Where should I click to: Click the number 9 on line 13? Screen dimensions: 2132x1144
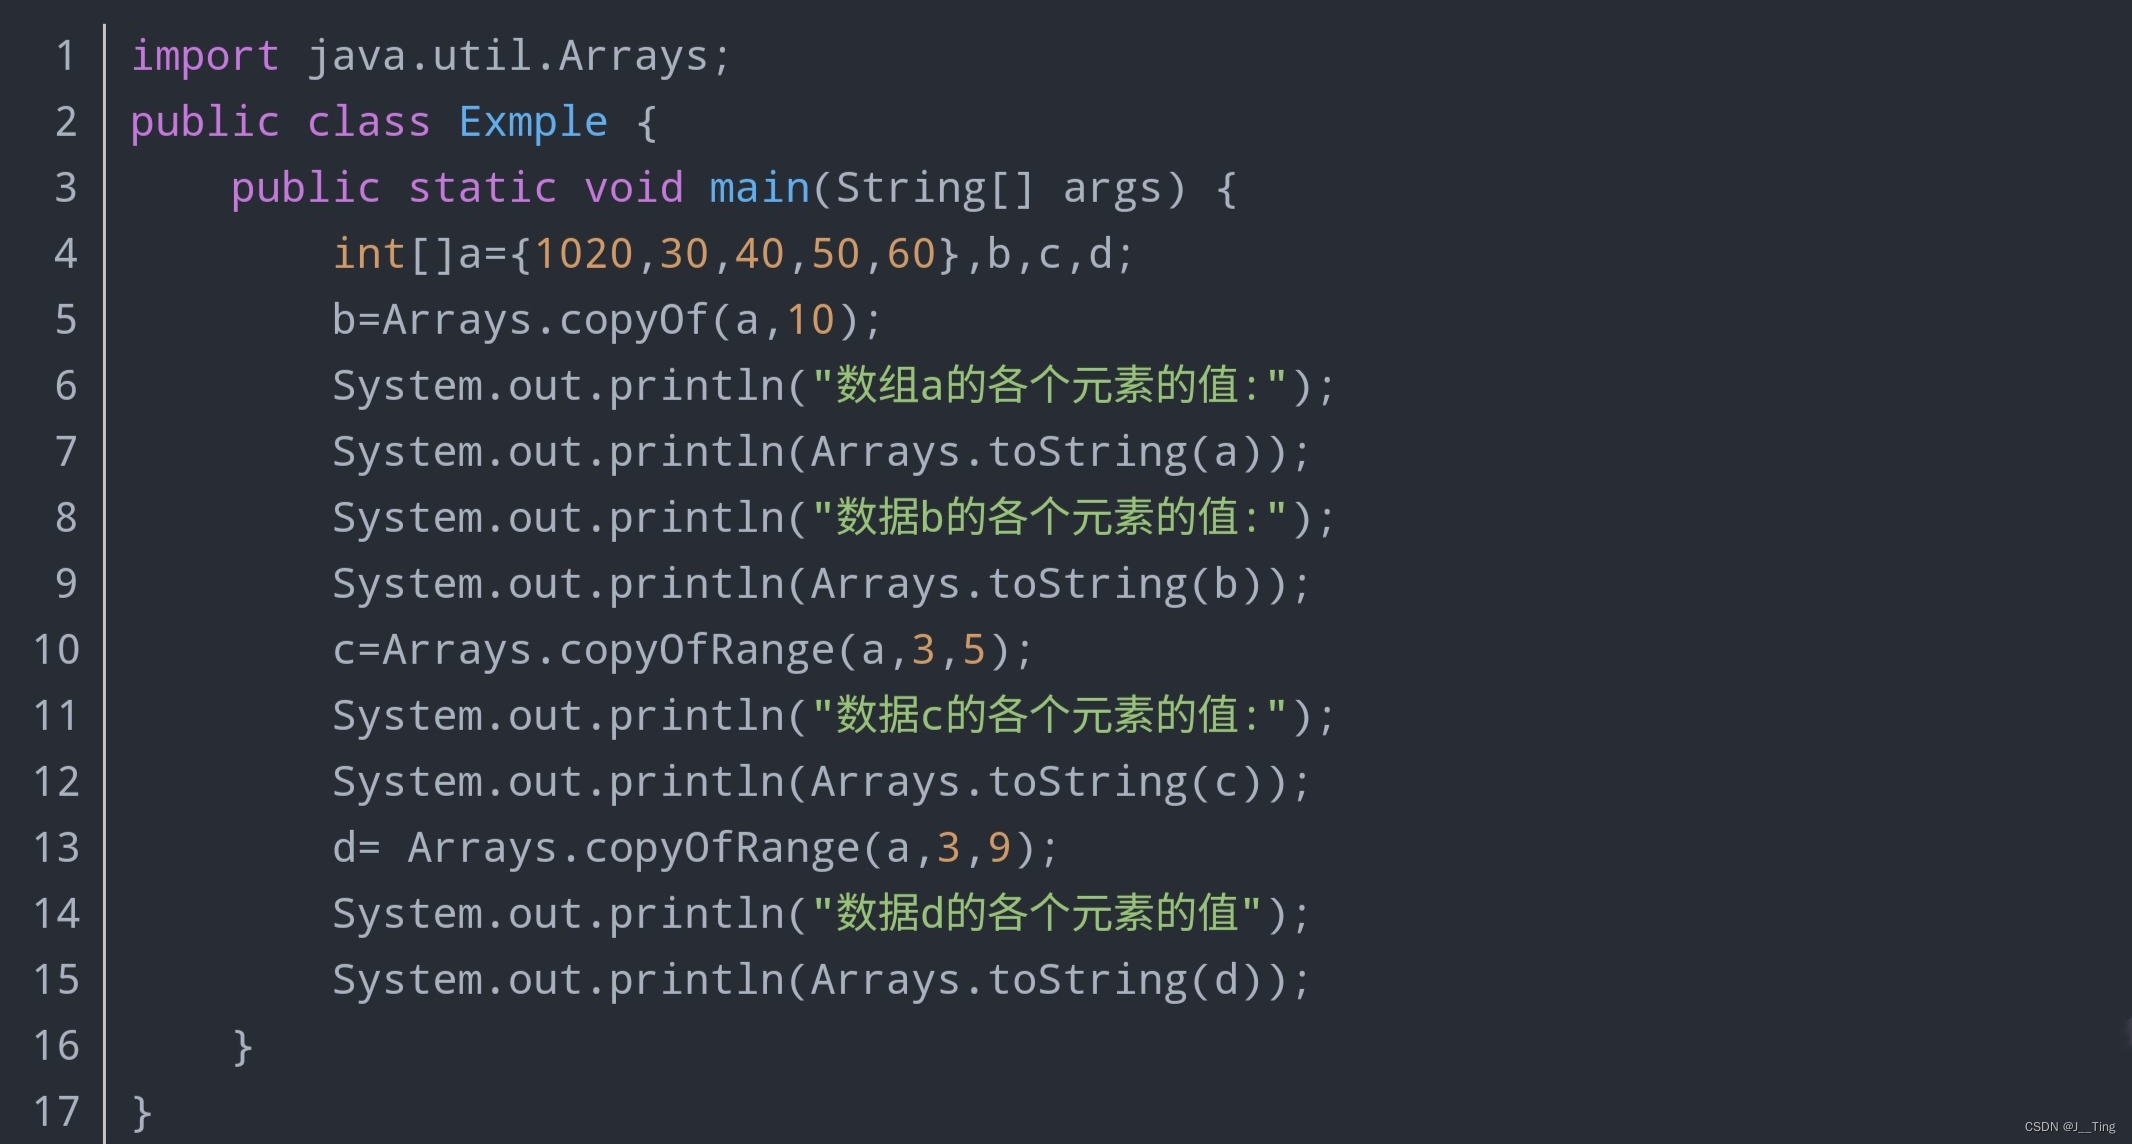[999, 848]
